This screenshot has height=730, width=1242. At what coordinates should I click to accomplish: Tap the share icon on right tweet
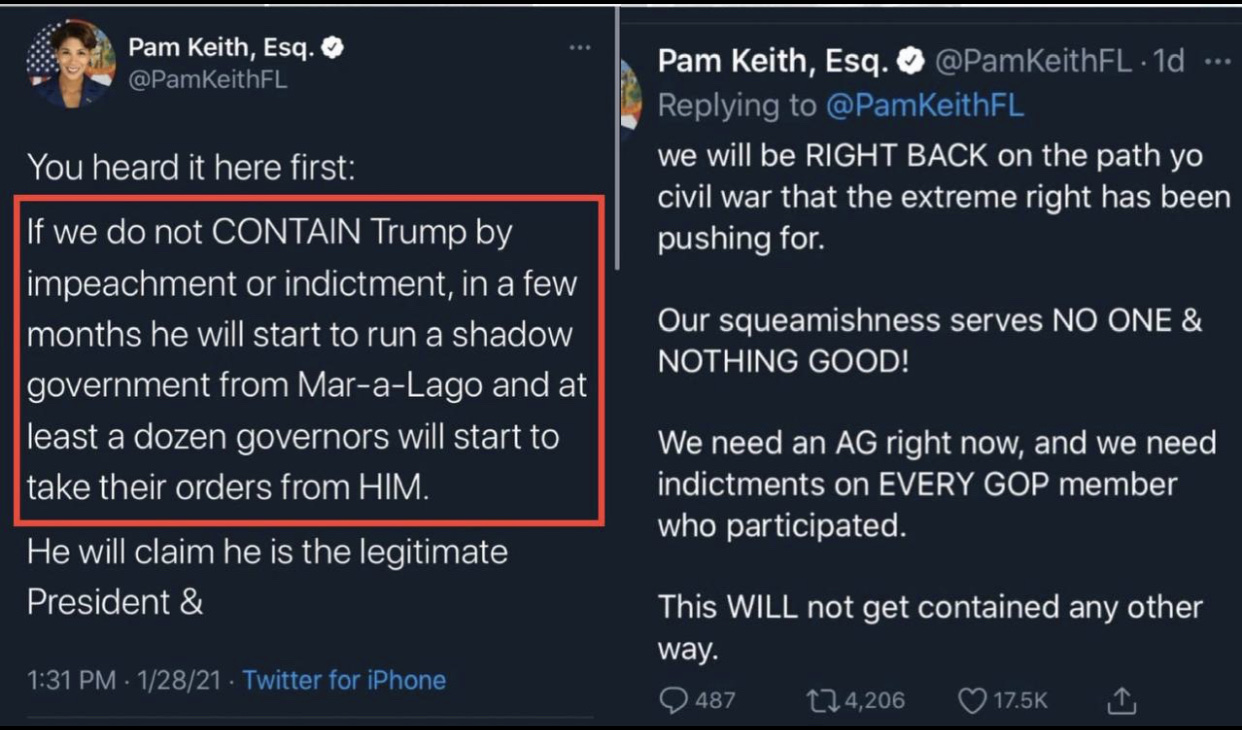coord(1122,699)
